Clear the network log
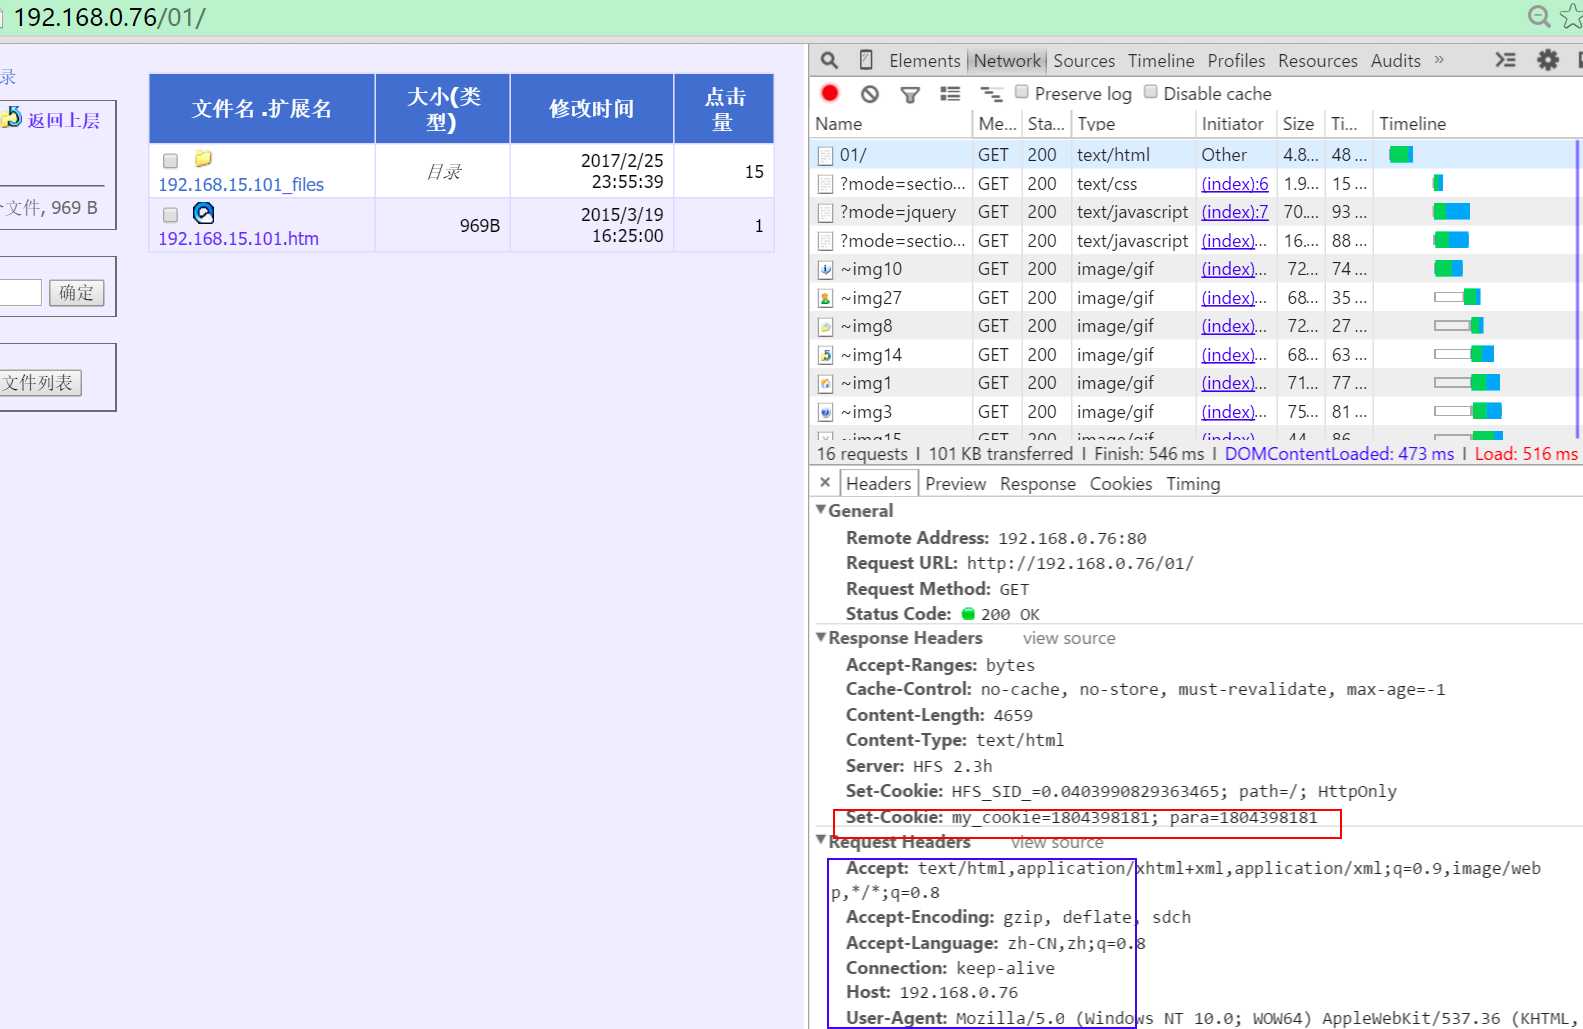The image size is (1583, 1029). [870, 93]
